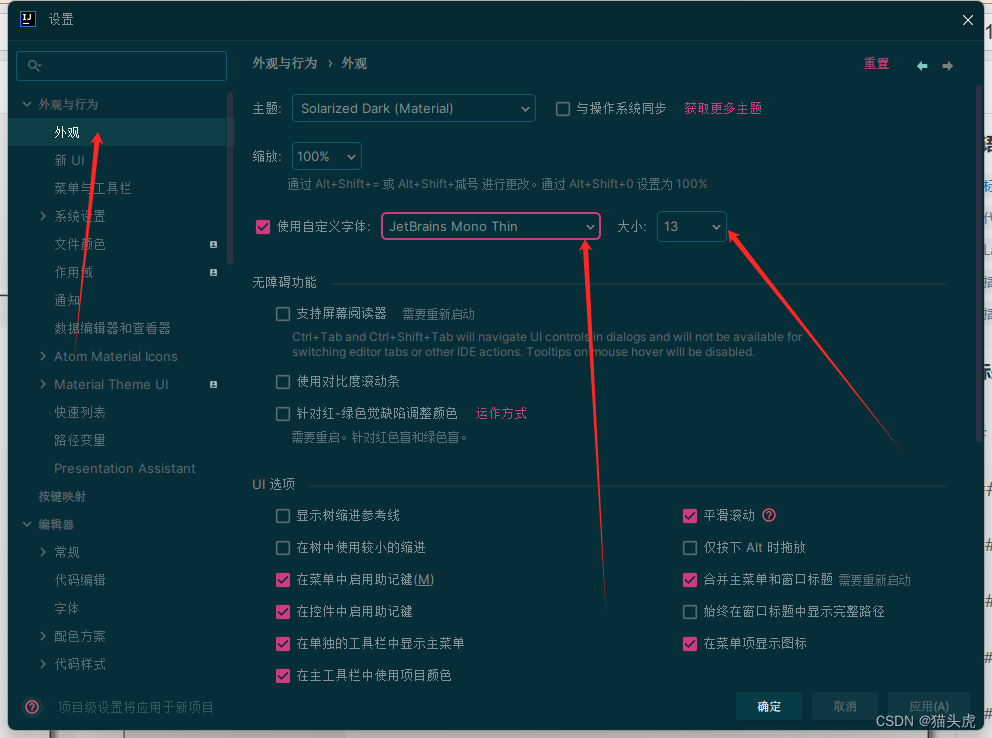Enable 使用对比度滚动条 checkbox
The width and height of the screenshot is (992, 738).
283,381
